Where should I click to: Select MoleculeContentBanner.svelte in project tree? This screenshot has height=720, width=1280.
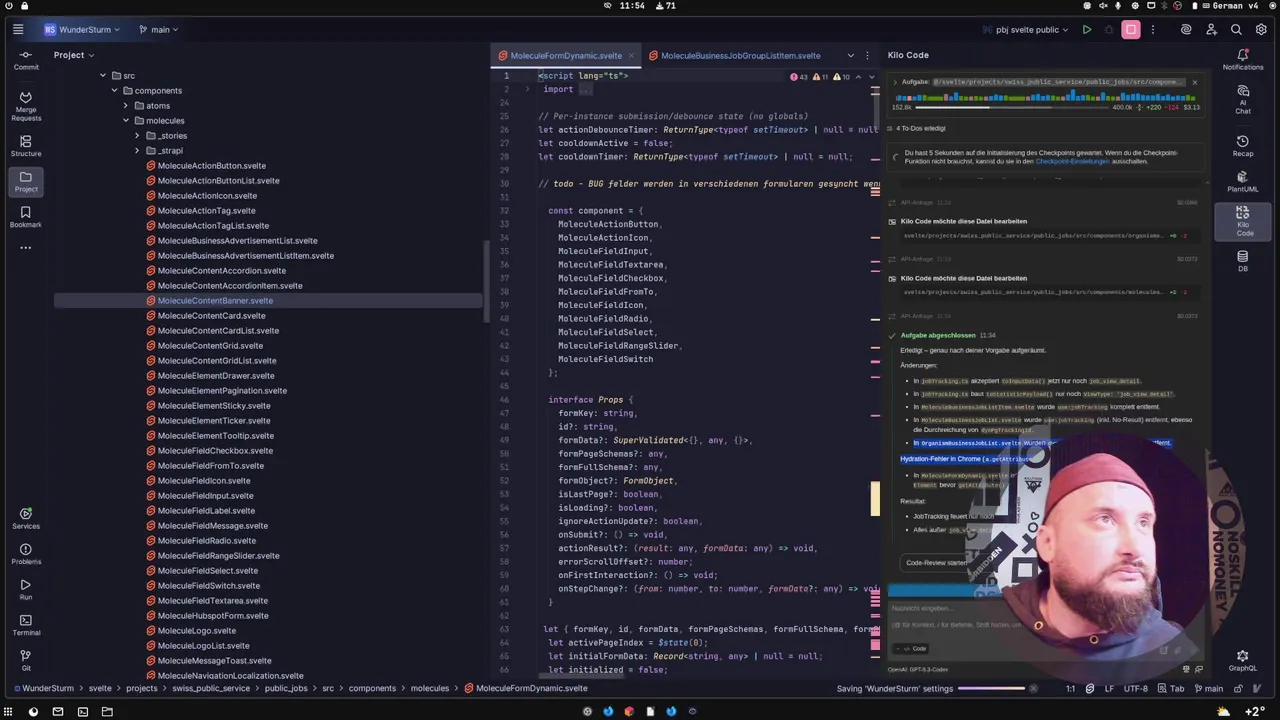click(x=215, y=301)
